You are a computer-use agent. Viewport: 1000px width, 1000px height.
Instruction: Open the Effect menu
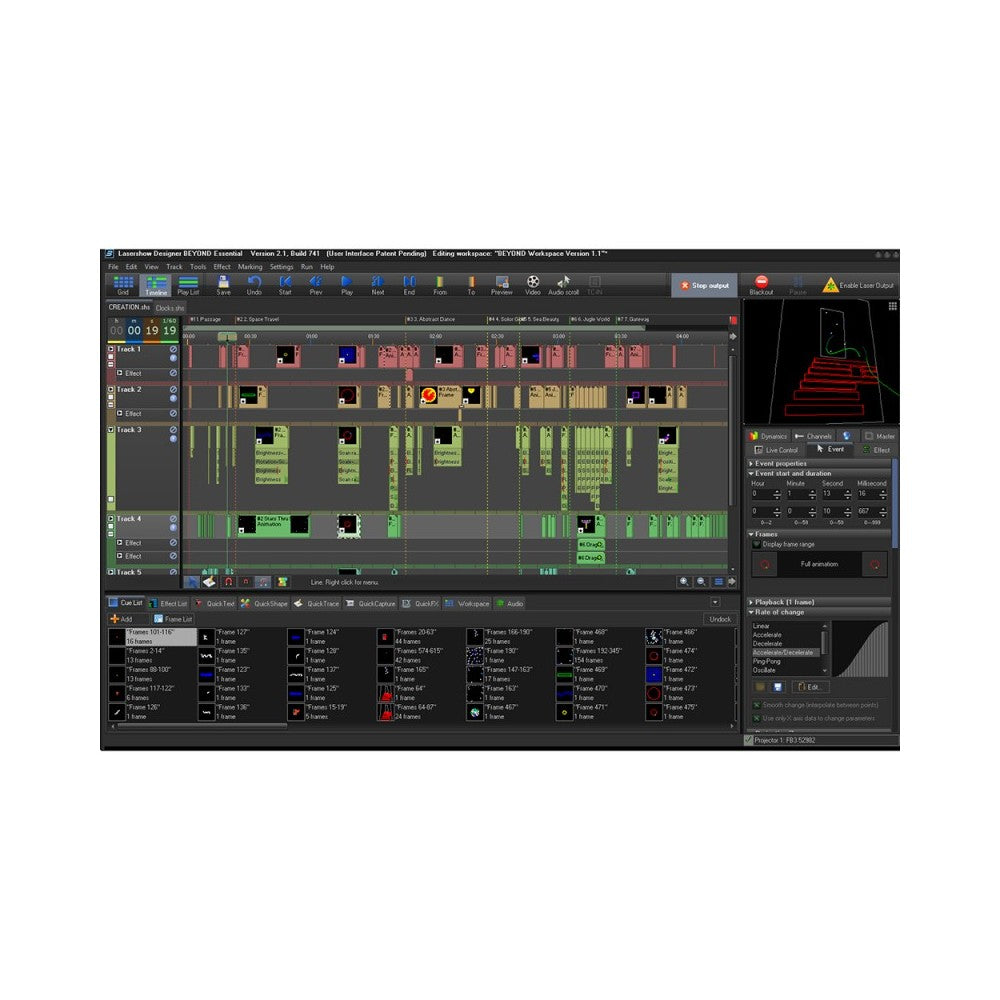(221, 267)
